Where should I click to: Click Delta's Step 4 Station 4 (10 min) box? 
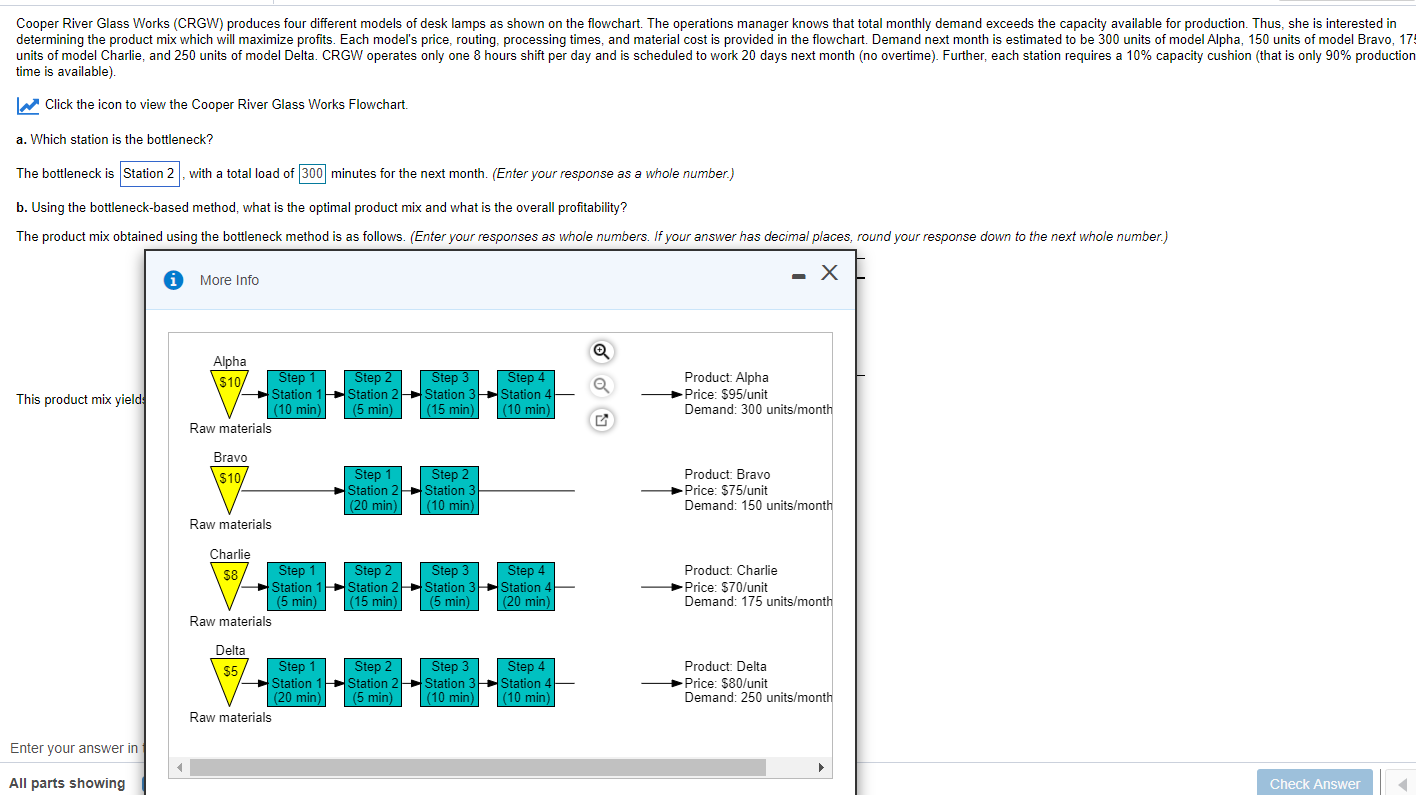pyautogui.click(x=527, y=683)
